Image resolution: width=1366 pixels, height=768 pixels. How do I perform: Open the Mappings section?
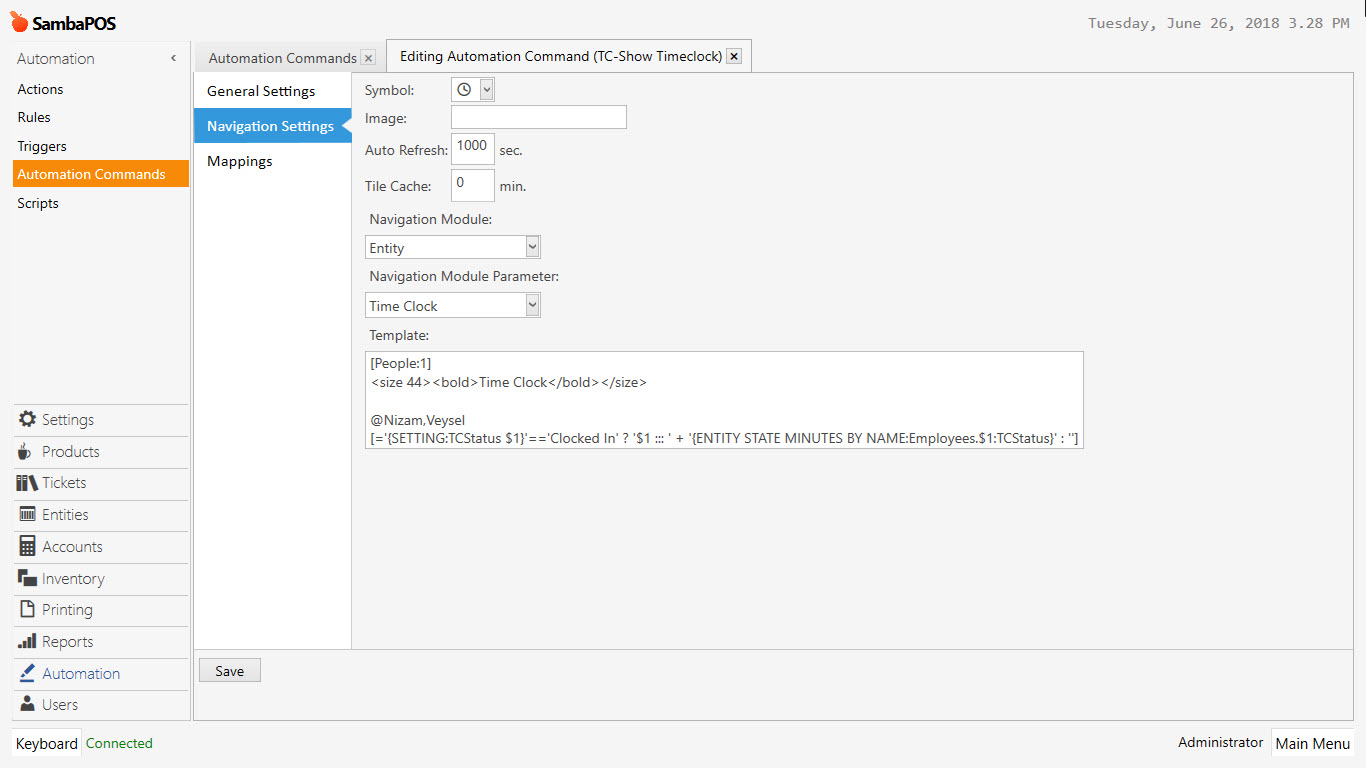pos(239,161)
